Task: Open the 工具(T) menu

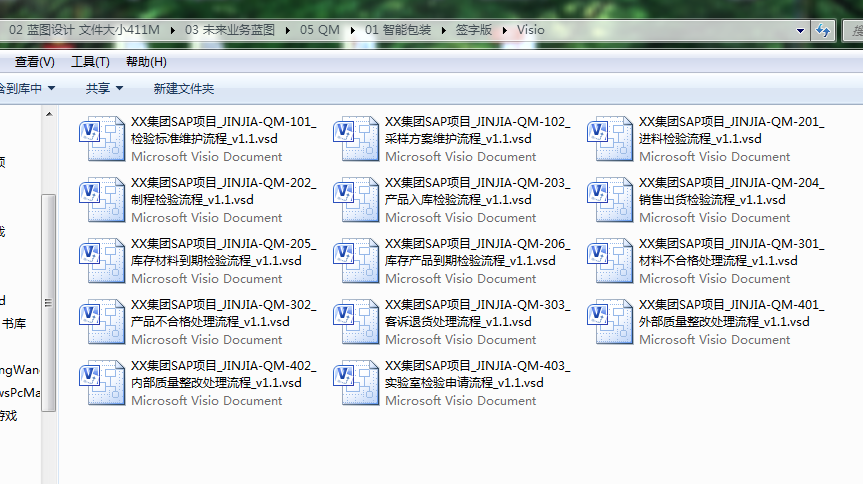Action: [90, 62]
